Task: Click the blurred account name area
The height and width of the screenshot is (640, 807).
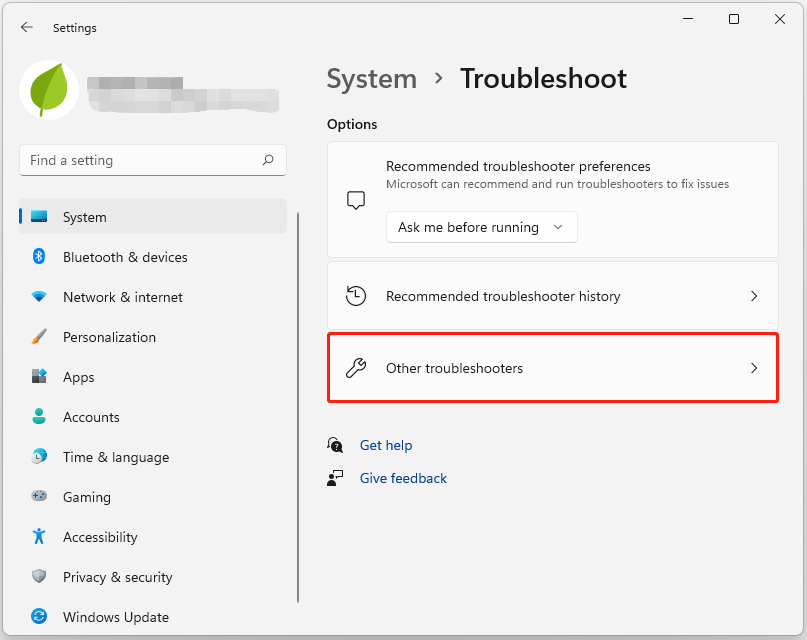Action: point(183,94)
